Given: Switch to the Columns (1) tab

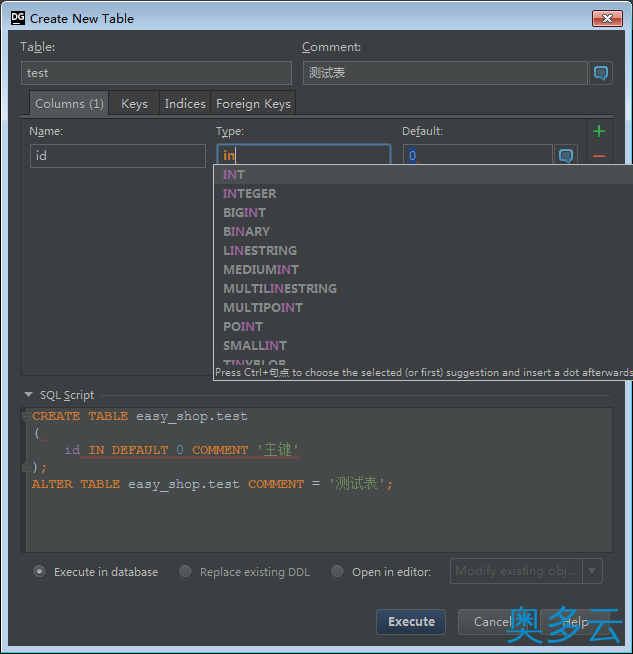Looking at the screenshot, I should pos(69,103).
